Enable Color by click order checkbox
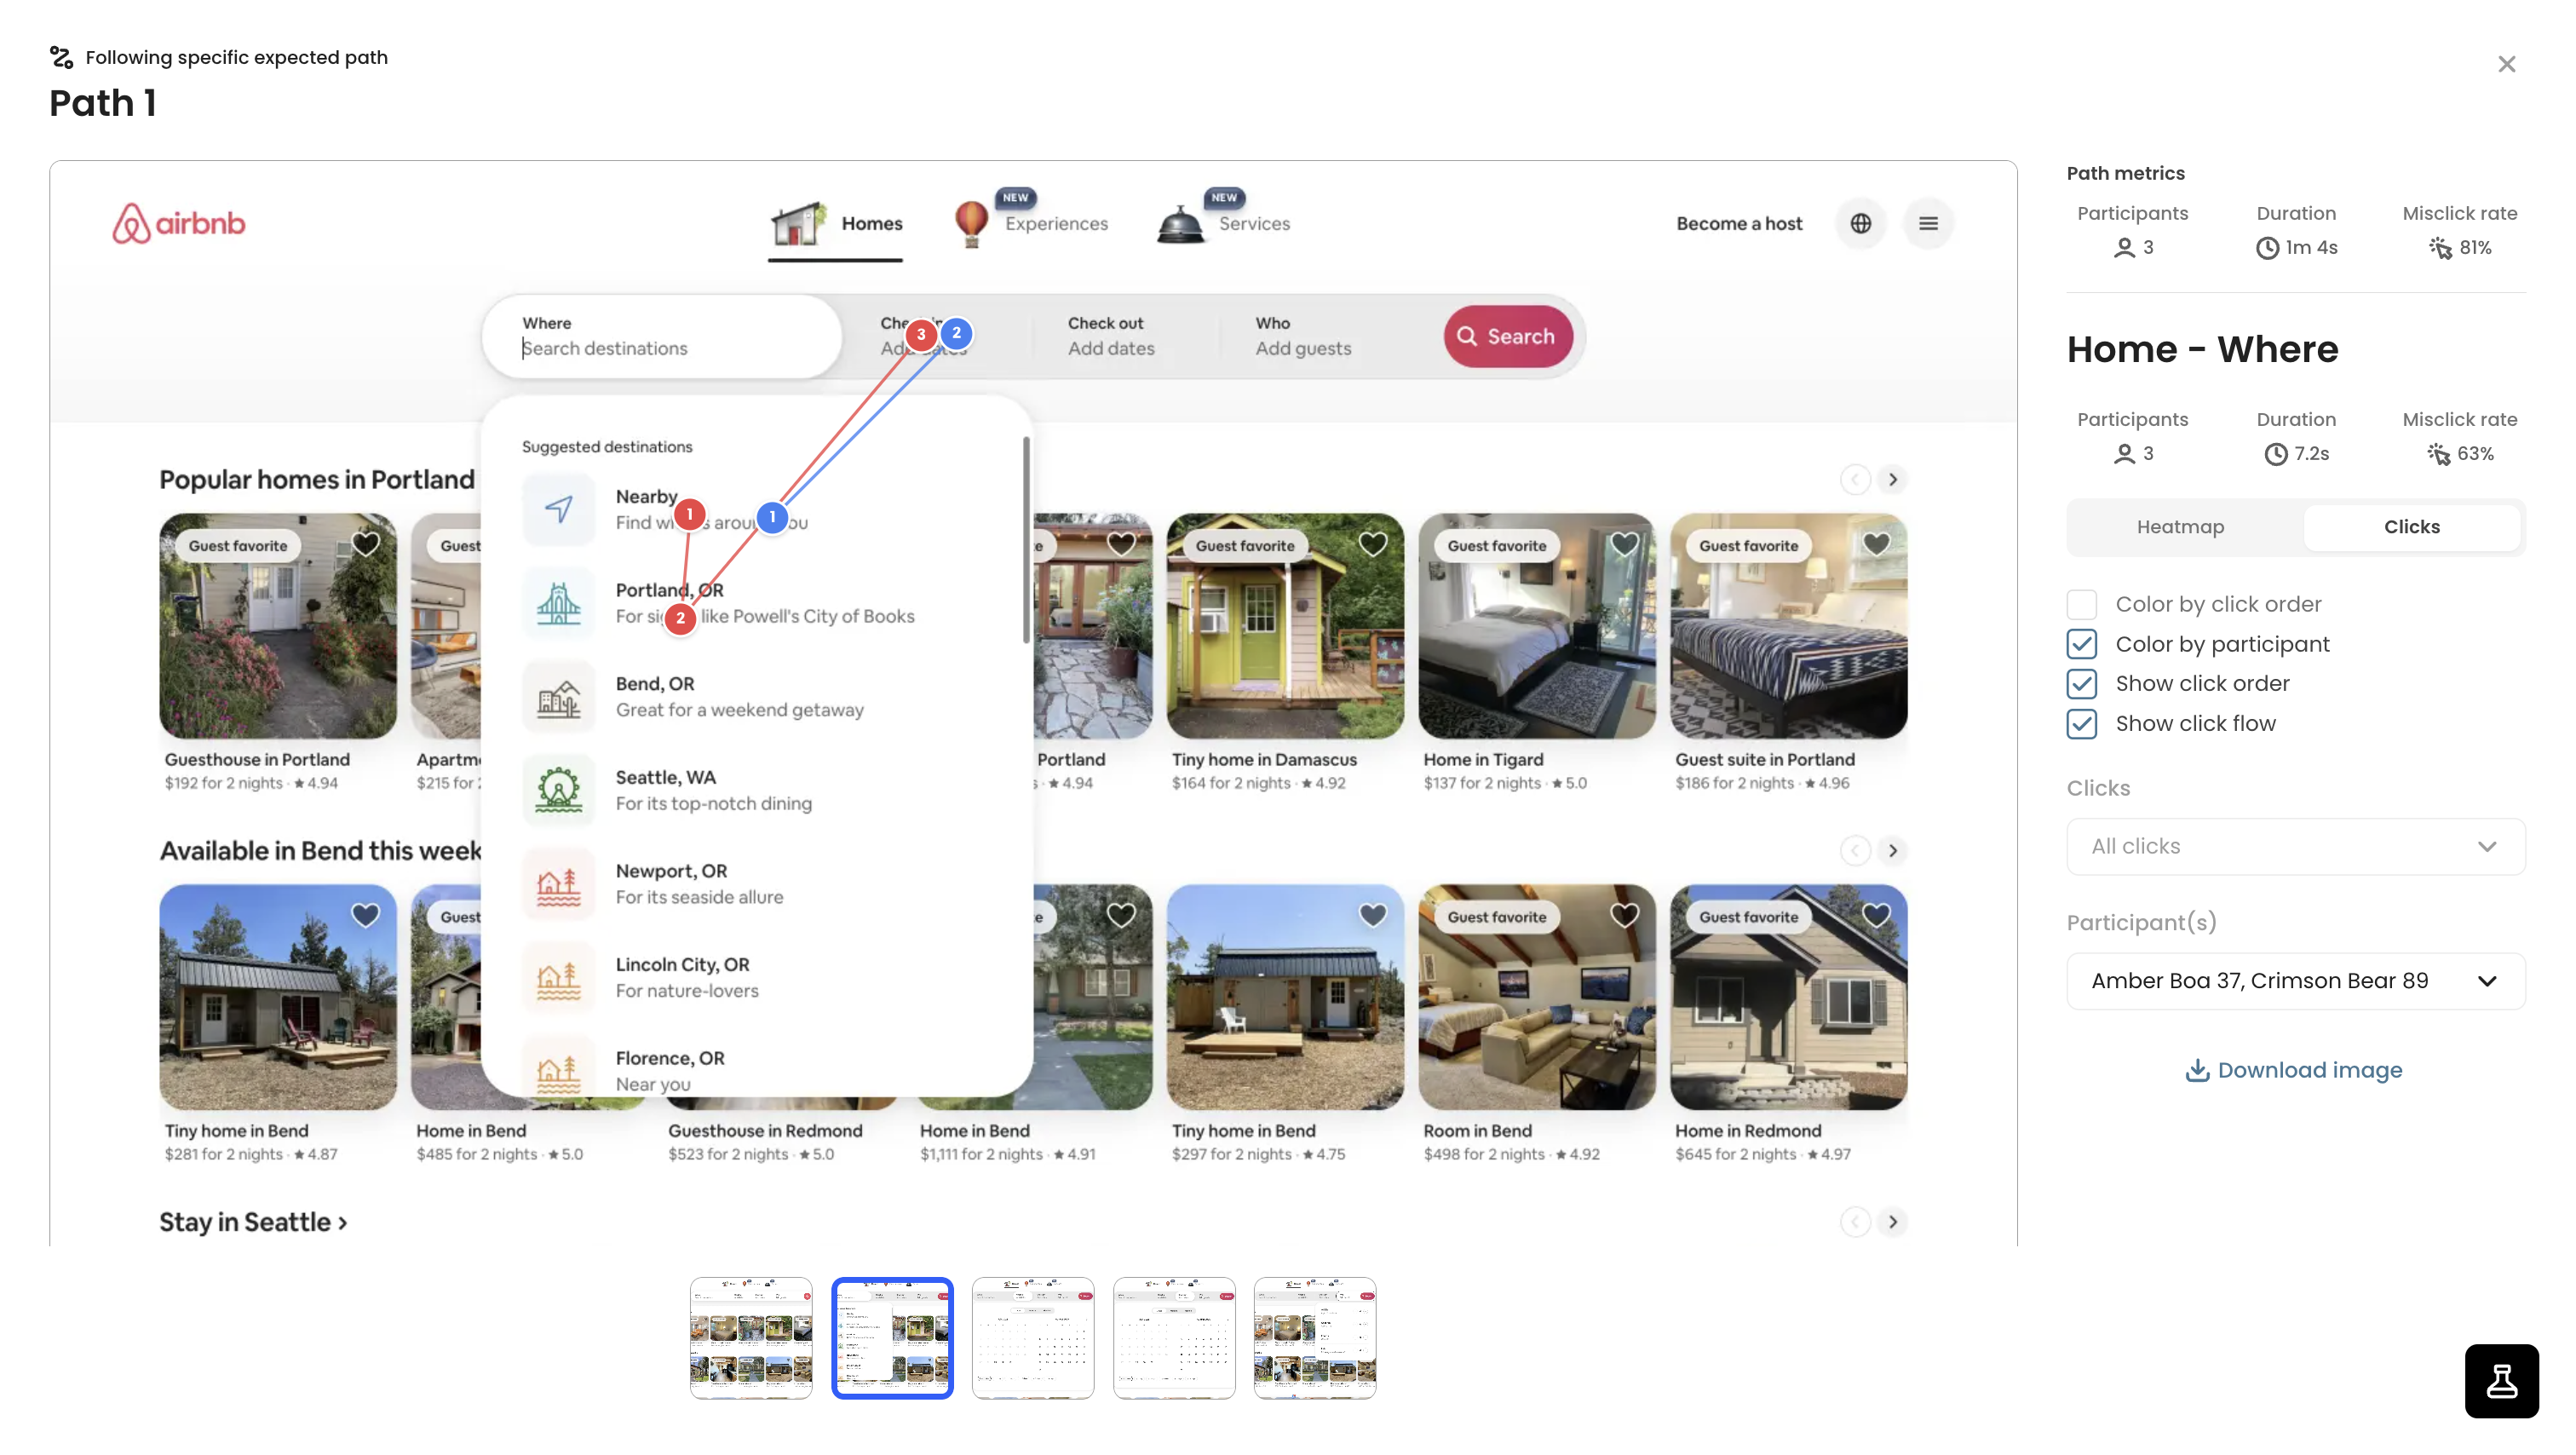The height and width of the screenshot is (1455, 2576). point(2081,604)
